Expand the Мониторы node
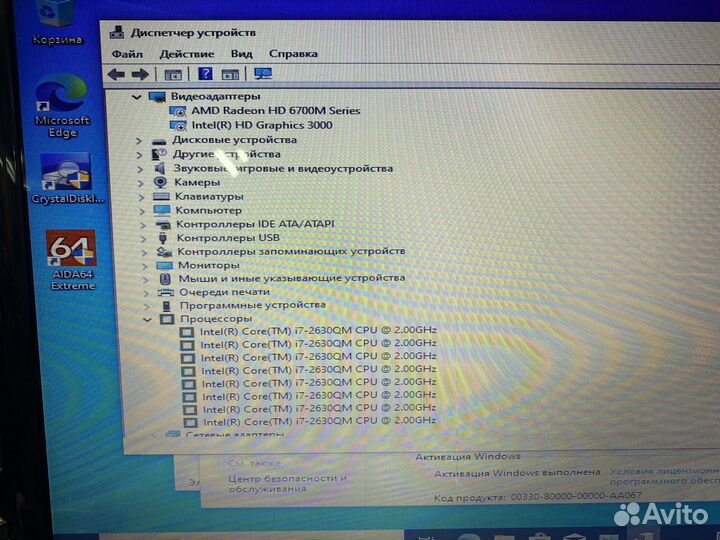This screenshot has height=540, width=720. [145, 266]
